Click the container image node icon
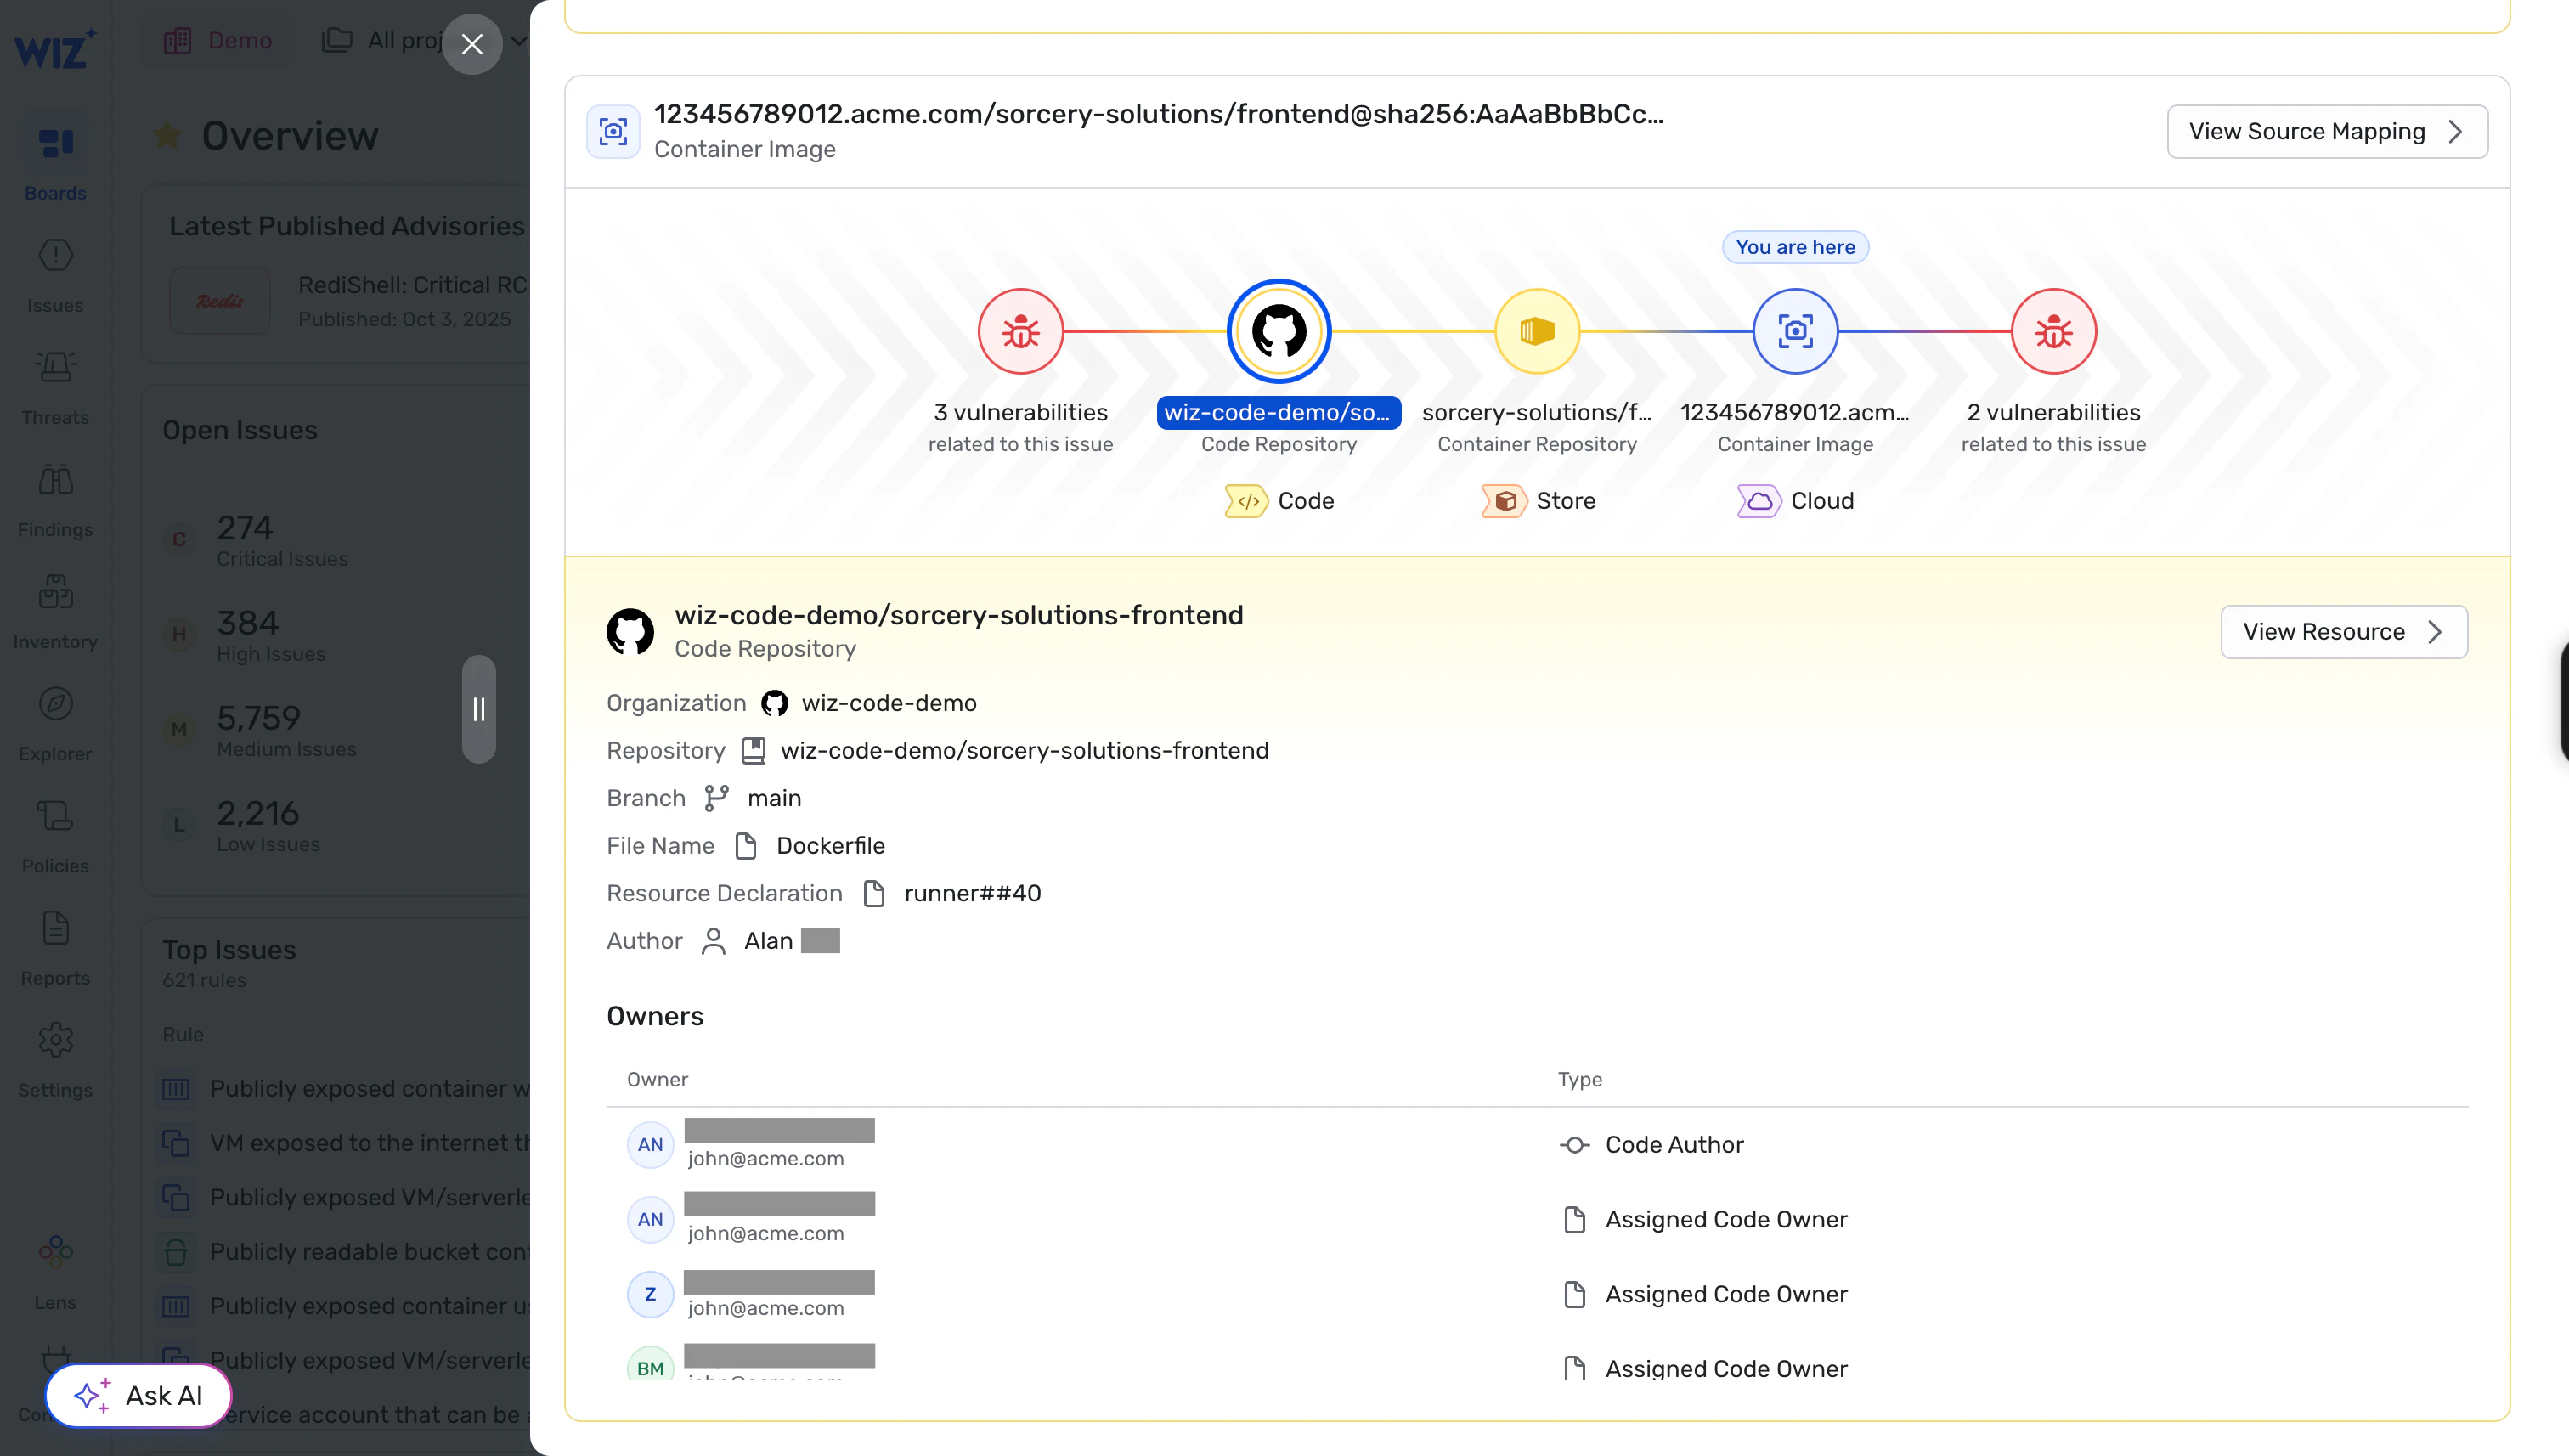Viewport: 2569px width, 1456px height. point(1794,331)
